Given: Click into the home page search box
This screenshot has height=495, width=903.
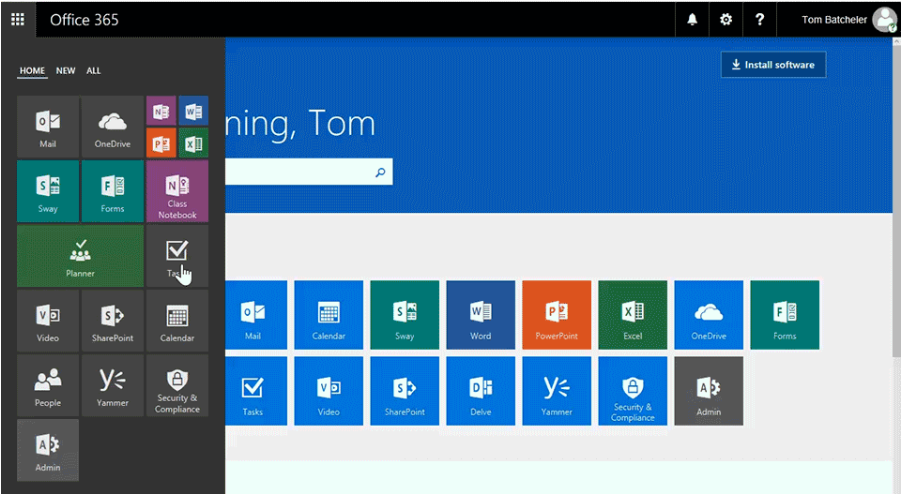Looking at the screenshot, I should (x=309, y=172).
